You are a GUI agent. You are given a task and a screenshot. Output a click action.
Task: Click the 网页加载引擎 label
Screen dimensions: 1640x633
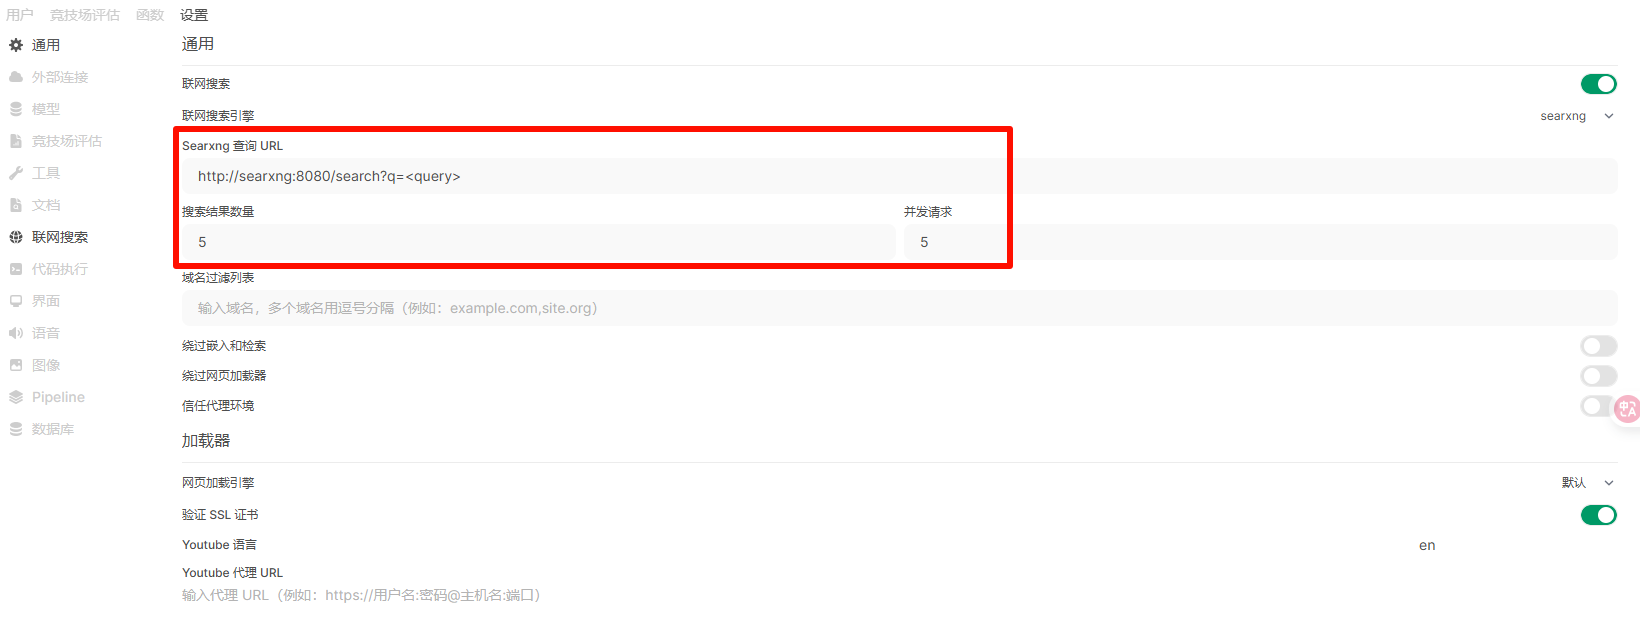(x=218, y=483)
